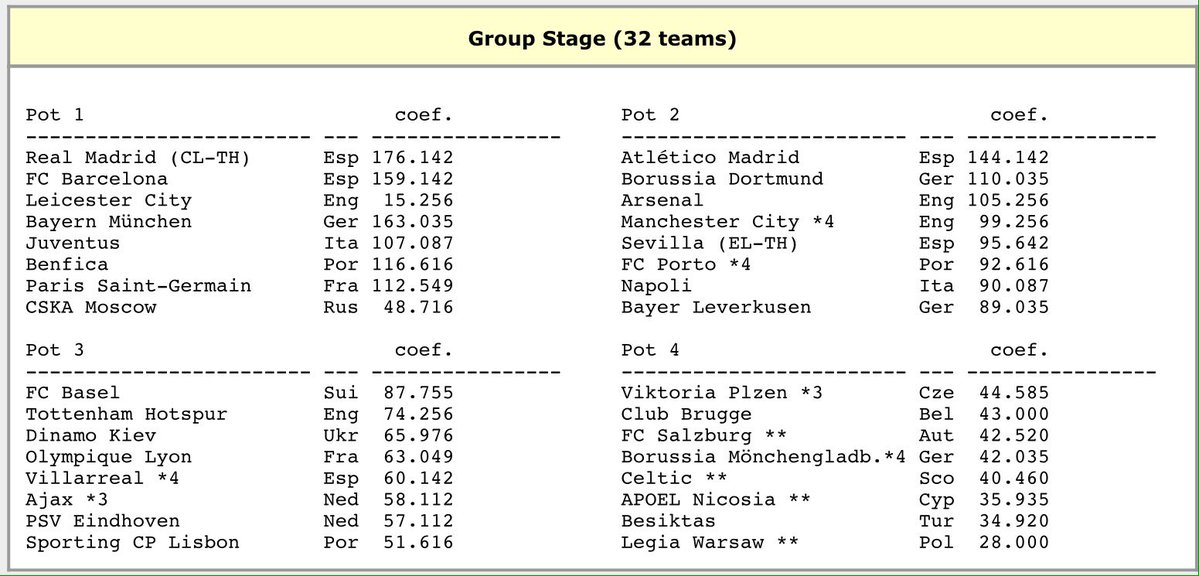Screen dimensions: 1199x576
Task: Select the Real Madrid (CL-TH) entry
Action: point(138,158)
